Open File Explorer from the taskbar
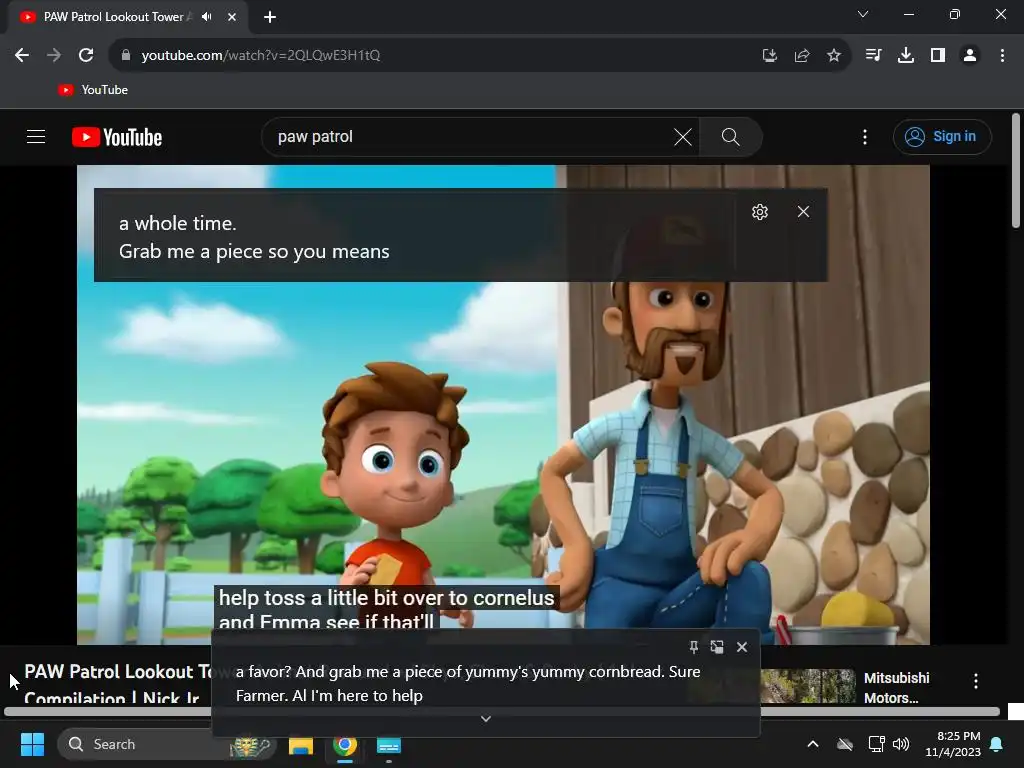 pos(301,745)
